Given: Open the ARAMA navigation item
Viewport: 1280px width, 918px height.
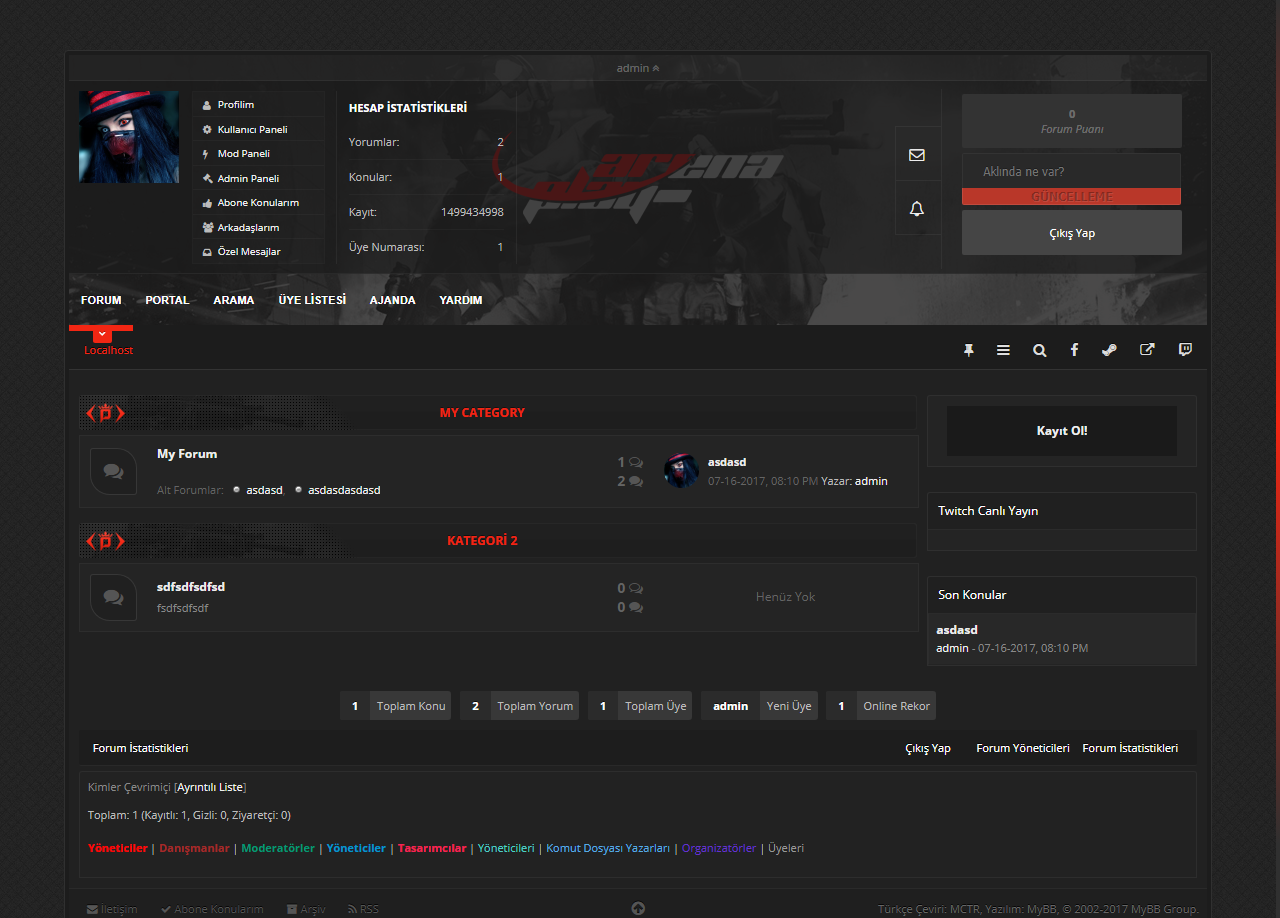Looking at the screenshot, I should pos(234,300).
